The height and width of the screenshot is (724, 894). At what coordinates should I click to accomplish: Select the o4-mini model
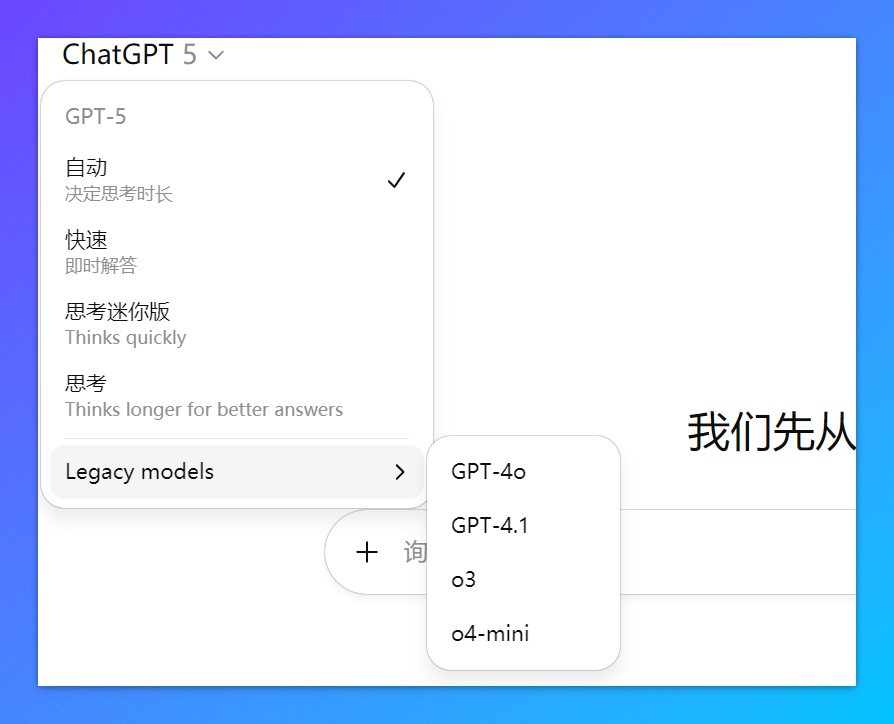tap(523, 633)
